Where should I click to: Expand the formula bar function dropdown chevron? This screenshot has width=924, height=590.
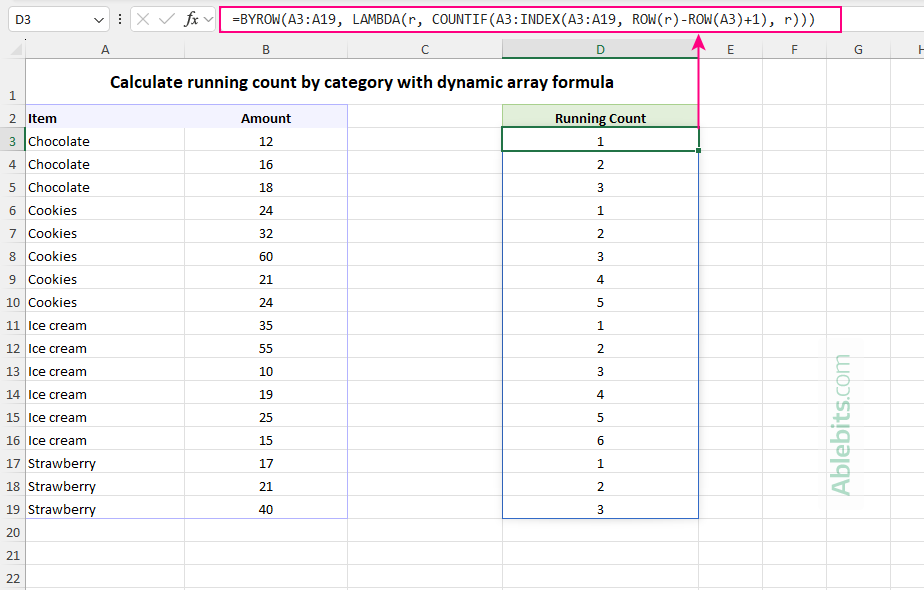[x=208, y=19]
